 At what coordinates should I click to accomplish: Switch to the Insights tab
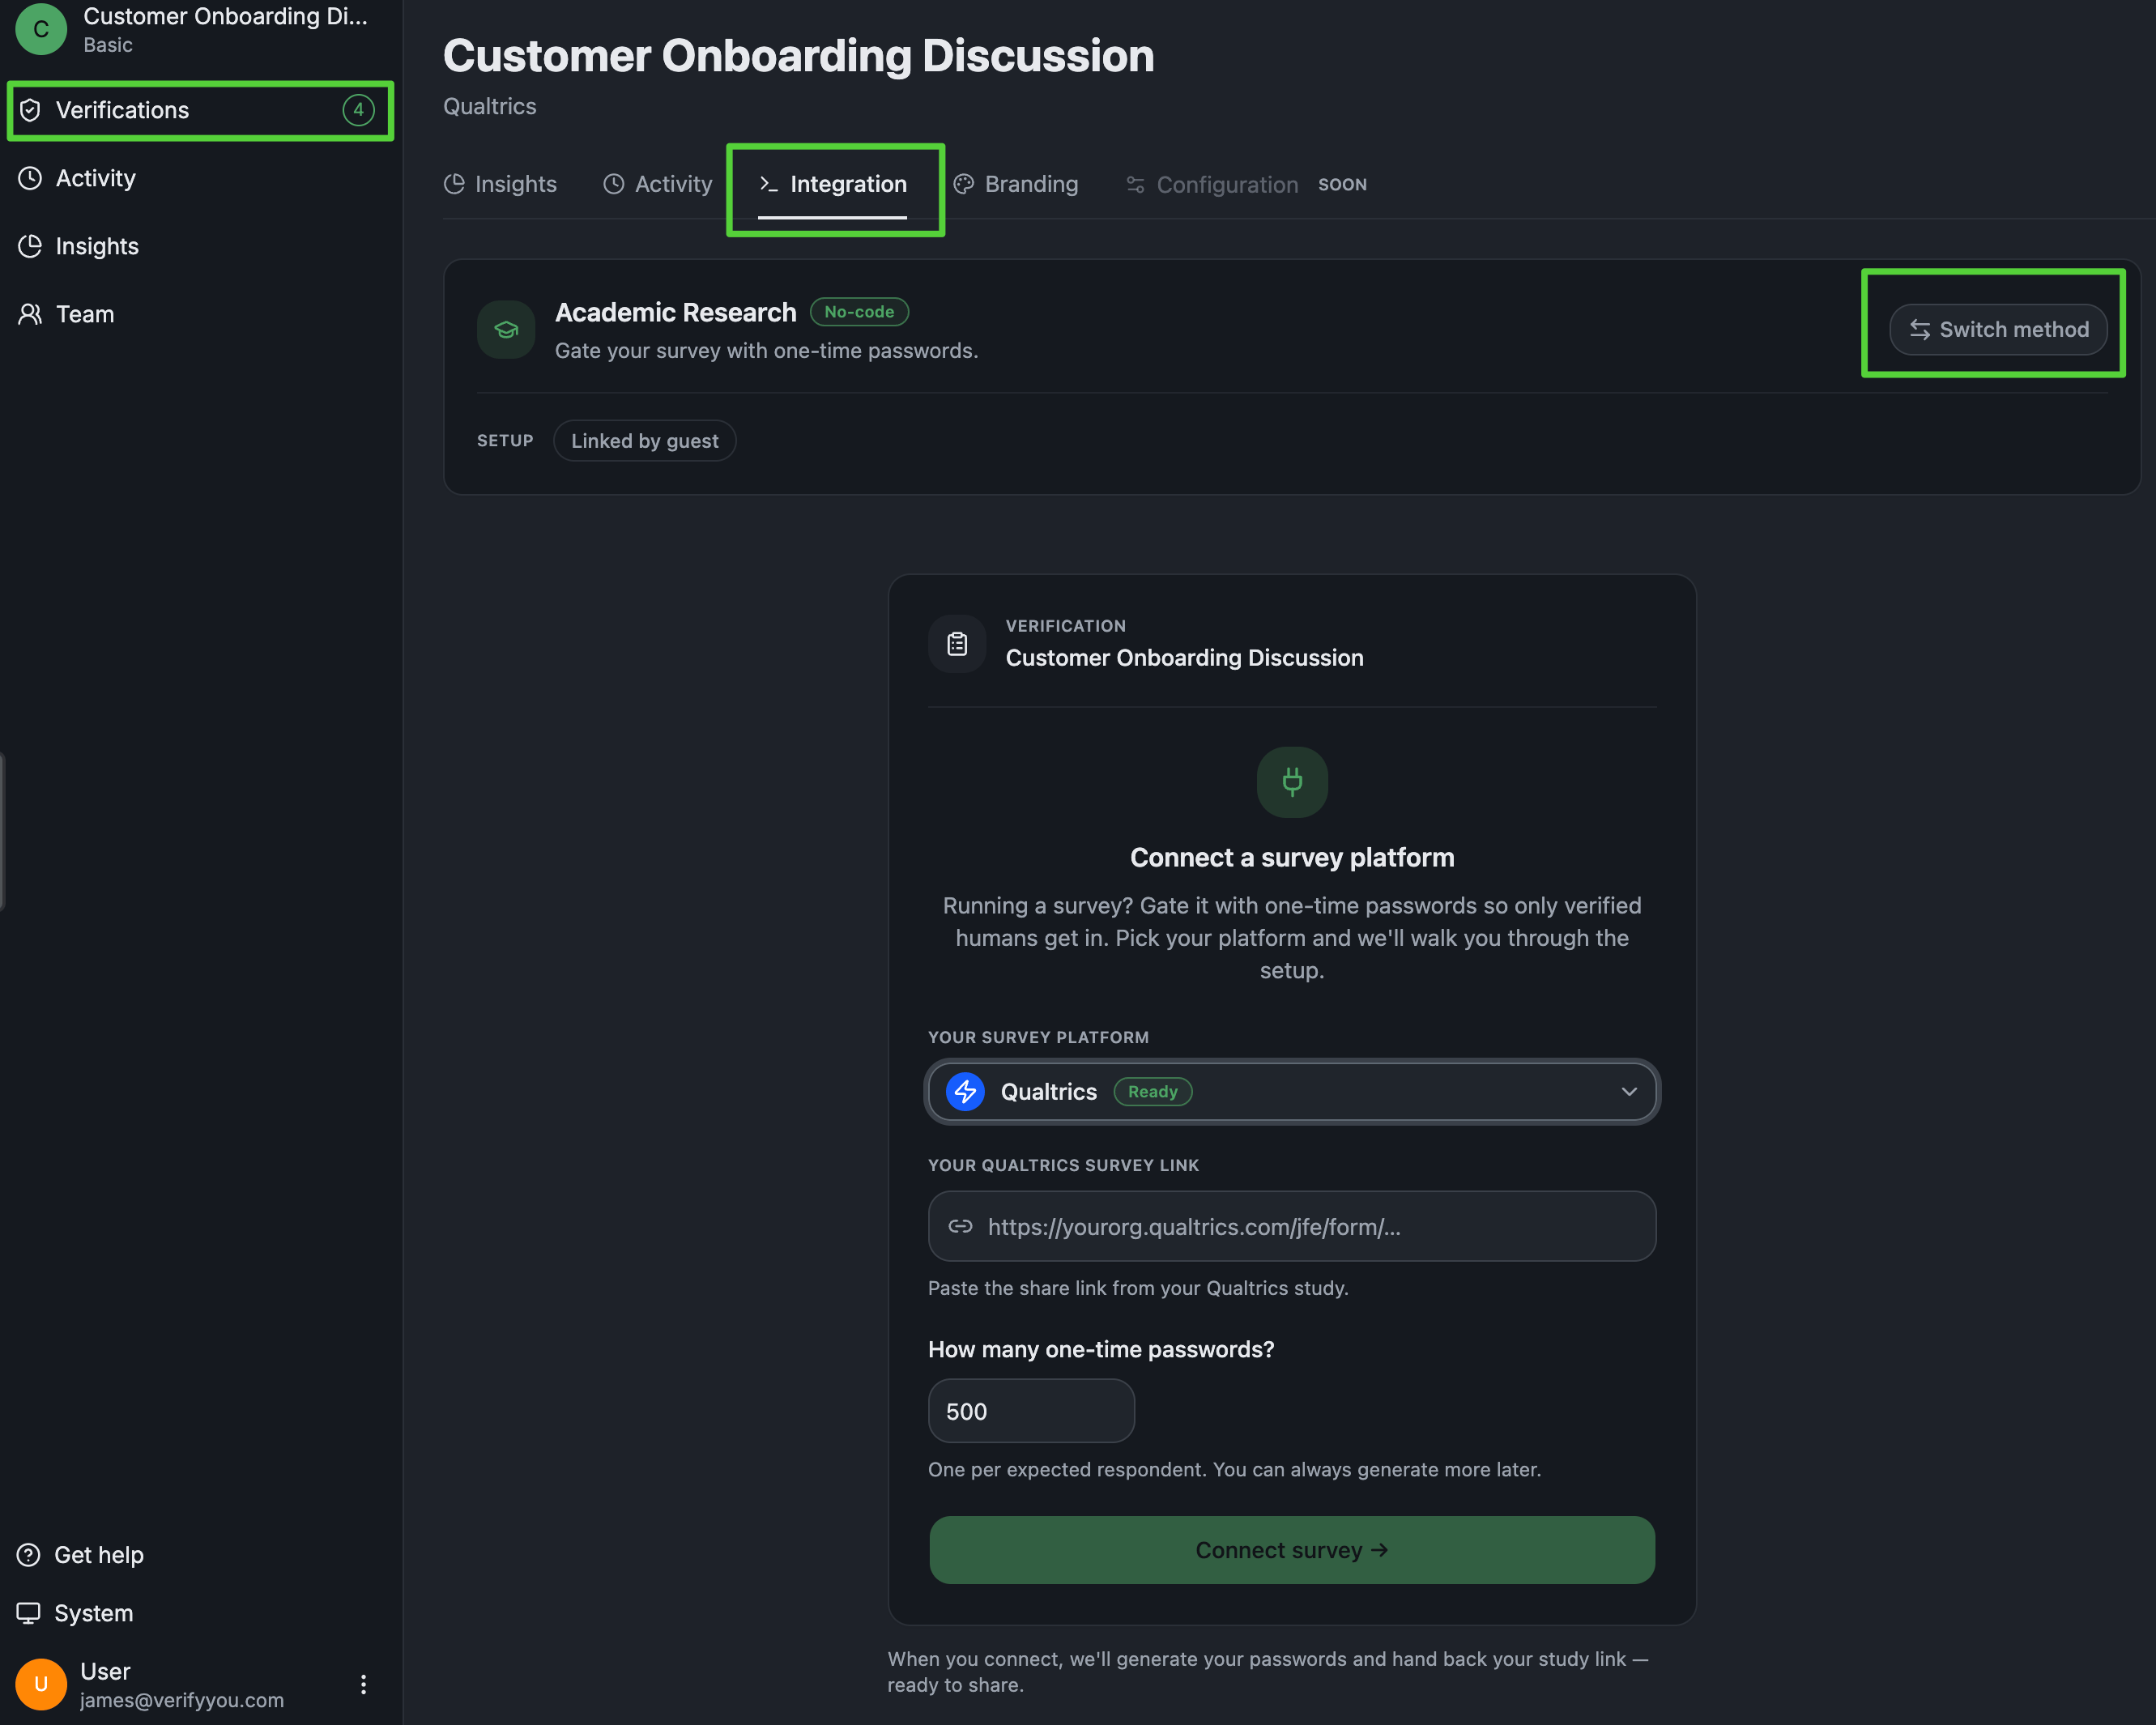tap(500, 184)
